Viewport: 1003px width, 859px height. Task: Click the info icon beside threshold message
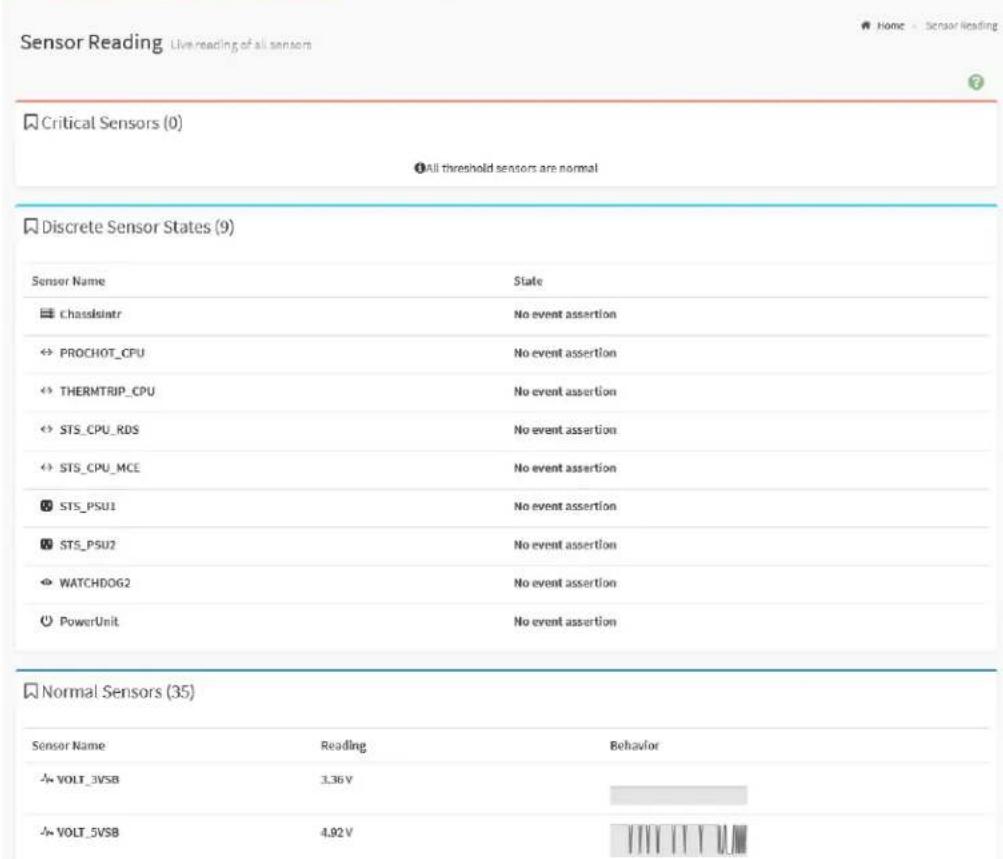420,168
